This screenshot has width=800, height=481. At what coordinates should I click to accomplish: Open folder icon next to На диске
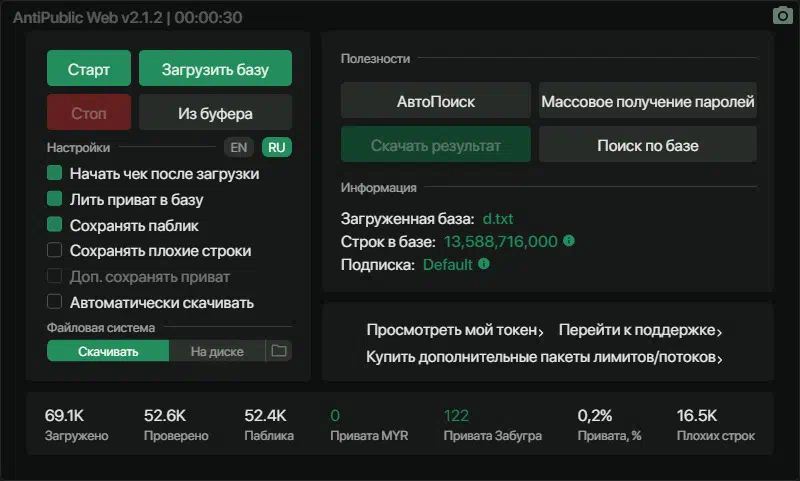pyautogui.click(x=279, y=351)
